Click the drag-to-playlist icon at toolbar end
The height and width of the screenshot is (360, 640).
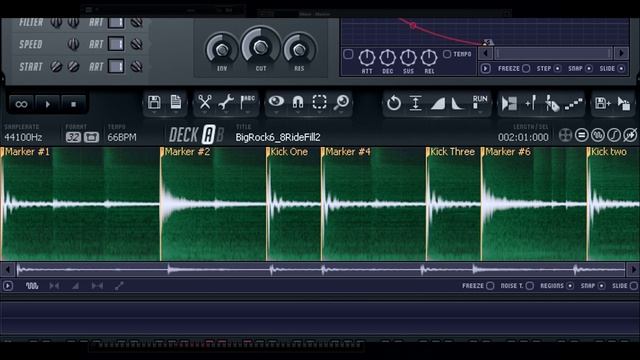click(624, 103)
